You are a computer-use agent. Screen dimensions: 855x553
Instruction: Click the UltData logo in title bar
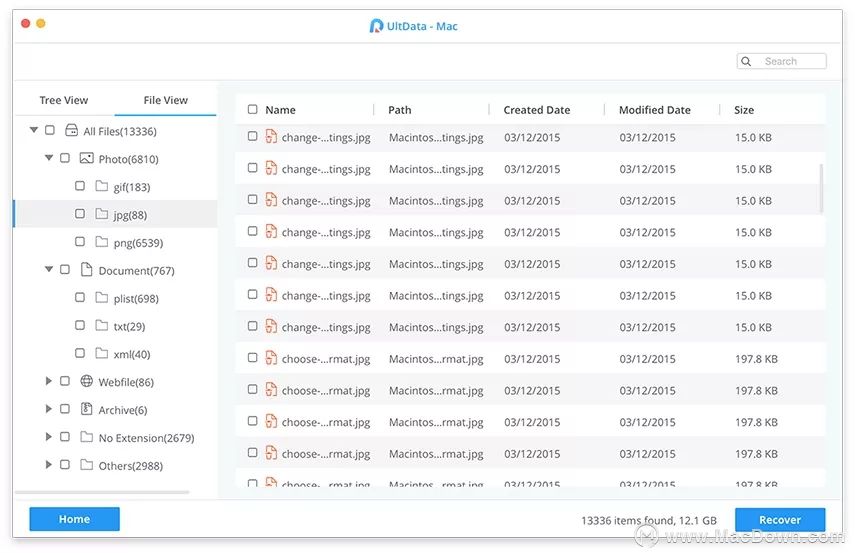pyautogui.click(x=376, y=26)
